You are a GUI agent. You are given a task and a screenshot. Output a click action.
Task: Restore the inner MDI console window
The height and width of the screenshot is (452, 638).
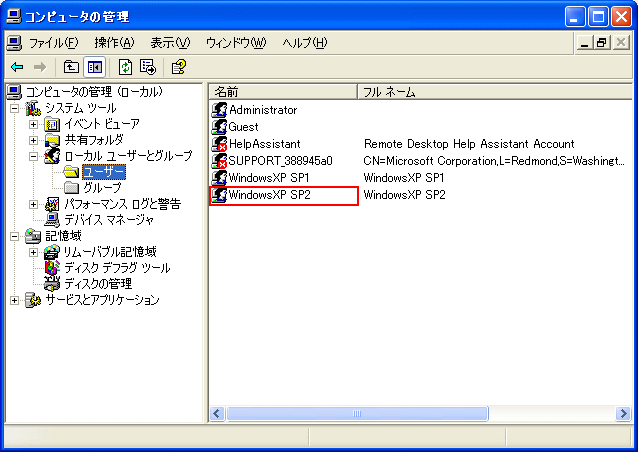click(x=602, y=43)
